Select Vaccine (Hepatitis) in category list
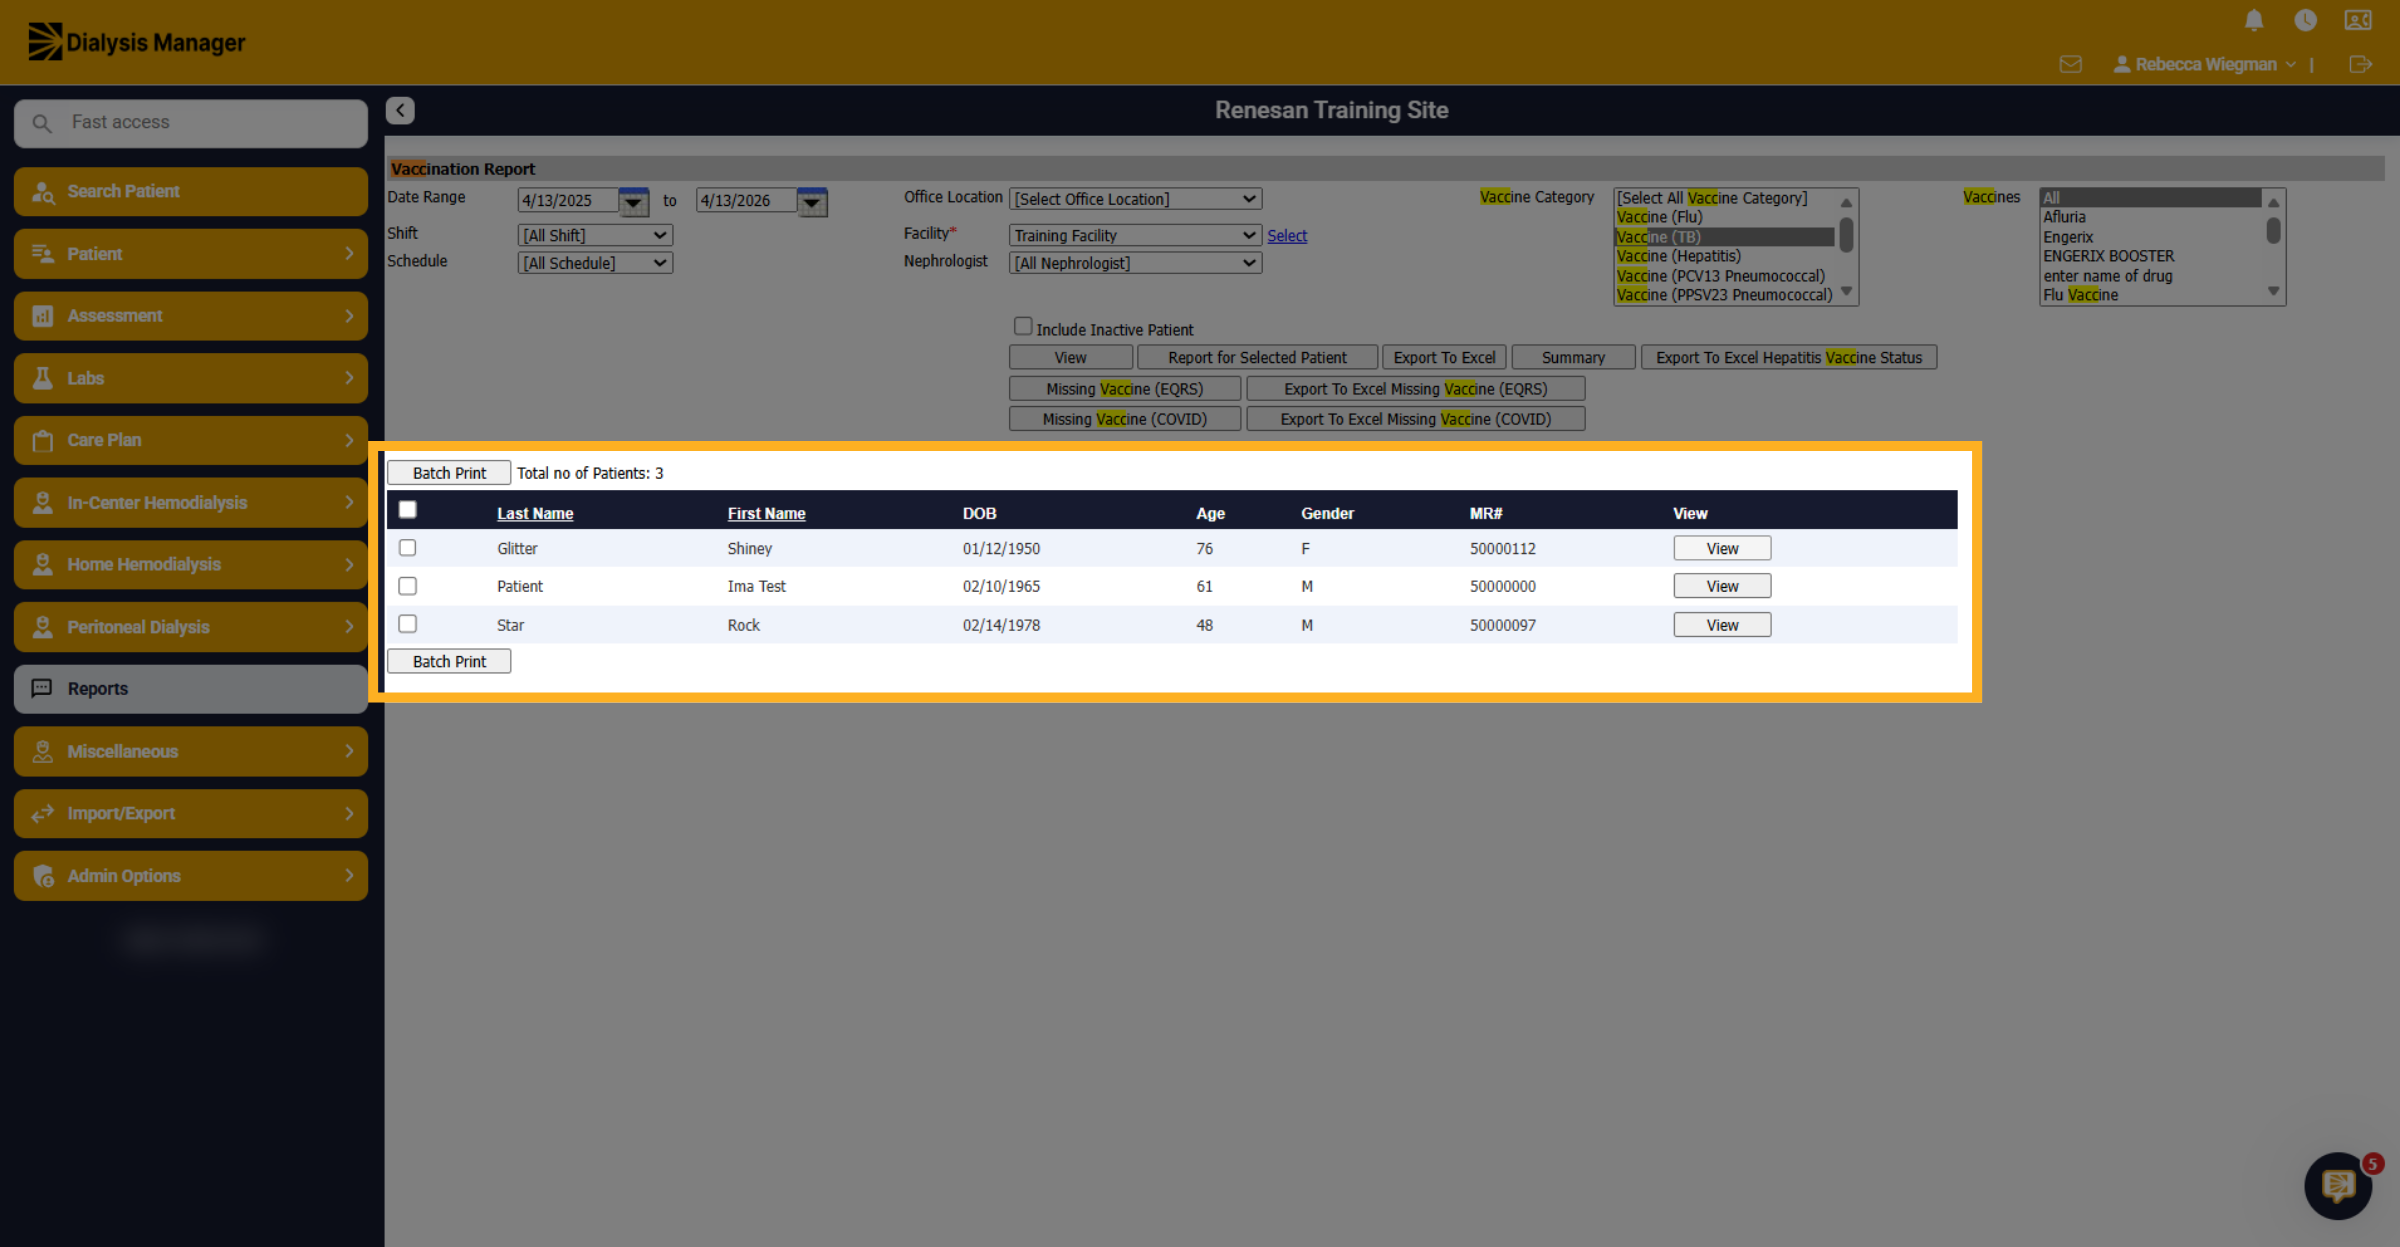This screenshot has width=2400, height=1247. tap(1678, 256)
